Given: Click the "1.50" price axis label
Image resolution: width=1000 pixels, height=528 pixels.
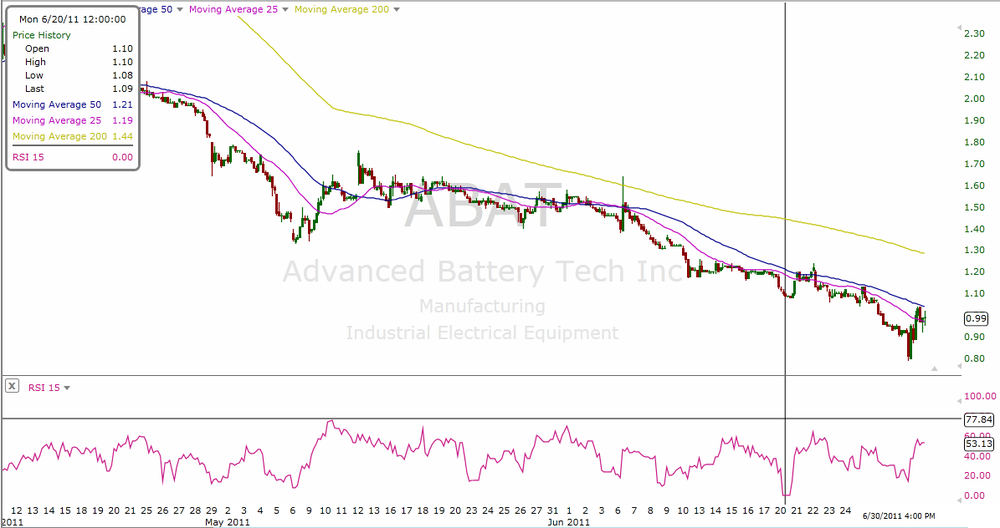Looking at the screenshot, I should click(x=974, y=207).
